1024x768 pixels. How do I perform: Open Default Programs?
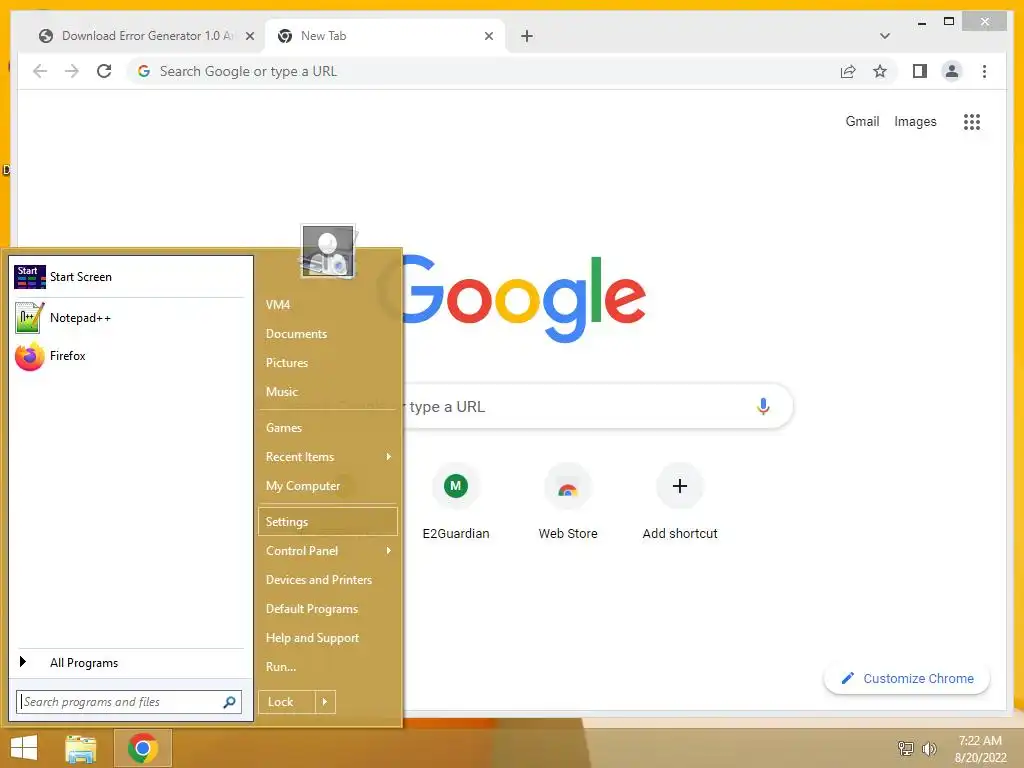(x=328, y=609)
